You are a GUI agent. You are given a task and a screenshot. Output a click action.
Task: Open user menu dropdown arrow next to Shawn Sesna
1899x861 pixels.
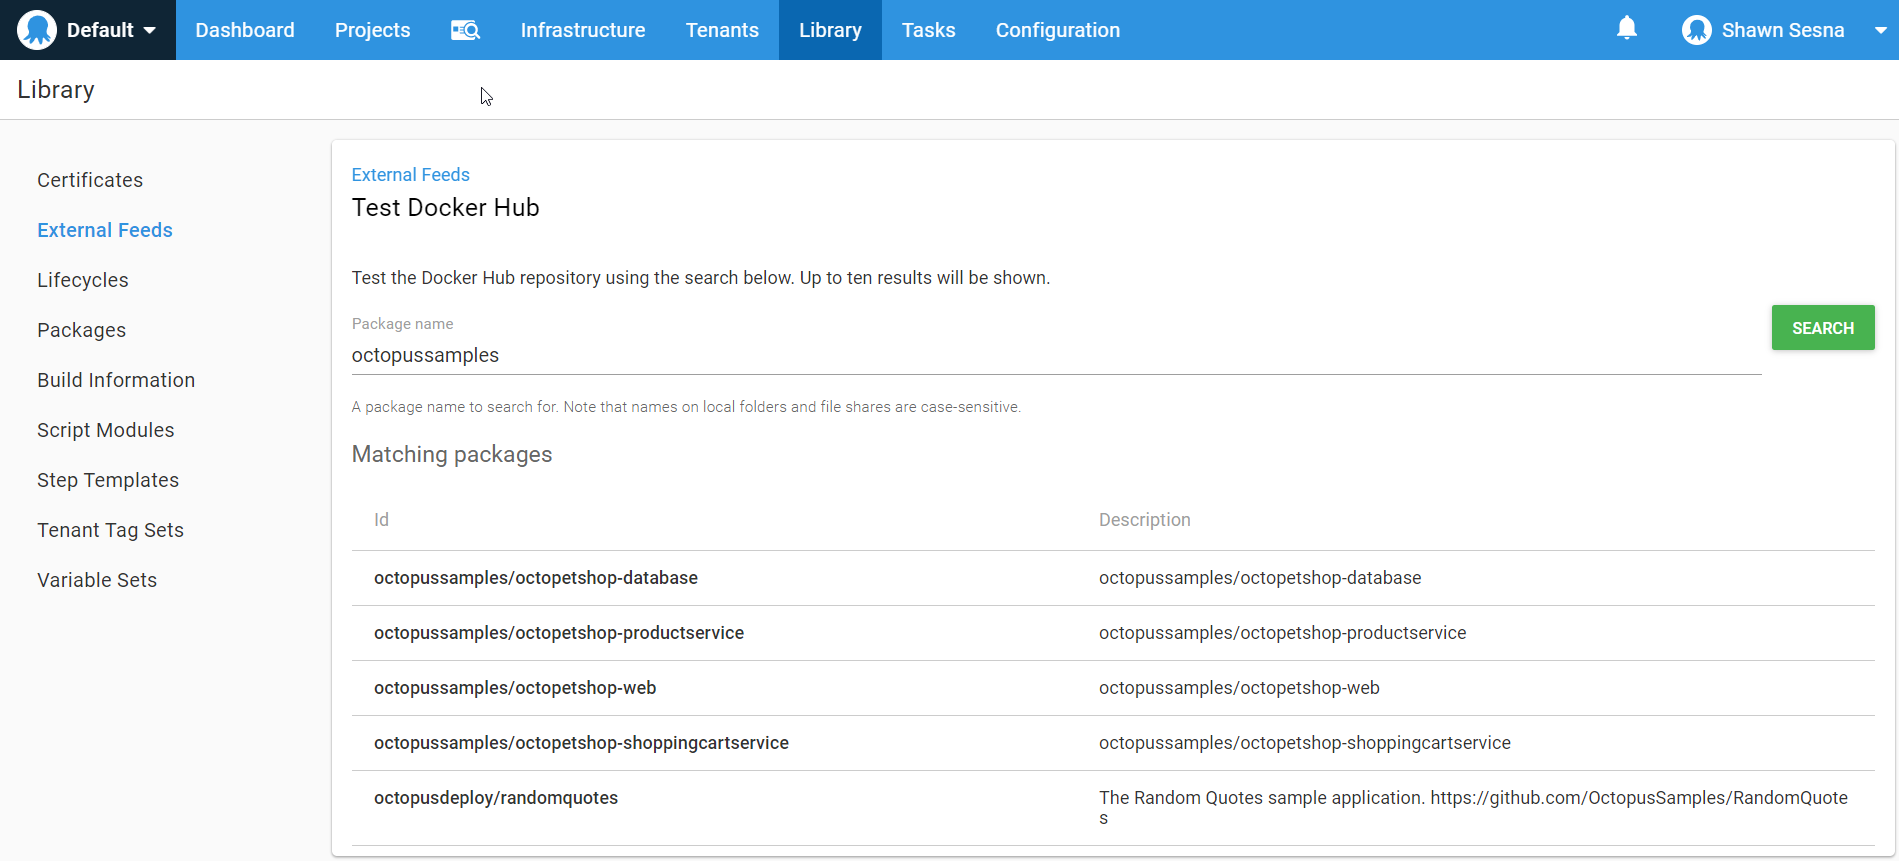(1879, 30)
